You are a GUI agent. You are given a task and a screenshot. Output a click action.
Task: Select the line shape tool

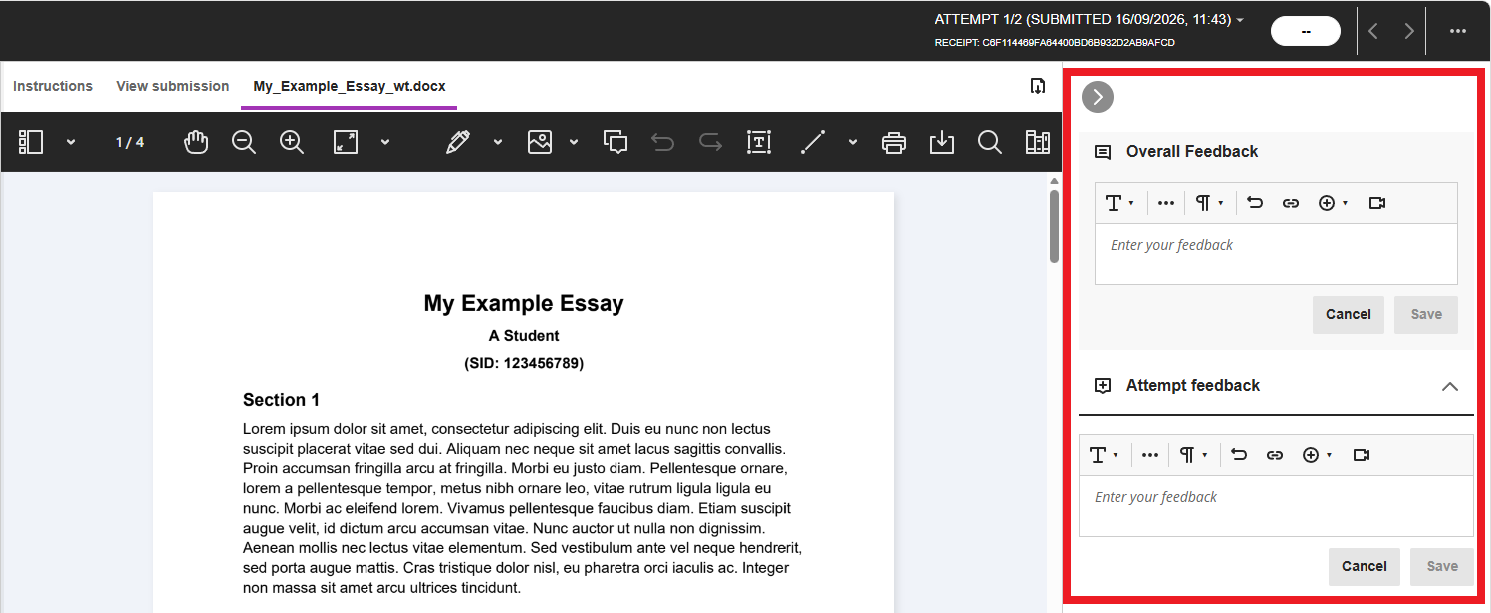pos(813,142)
